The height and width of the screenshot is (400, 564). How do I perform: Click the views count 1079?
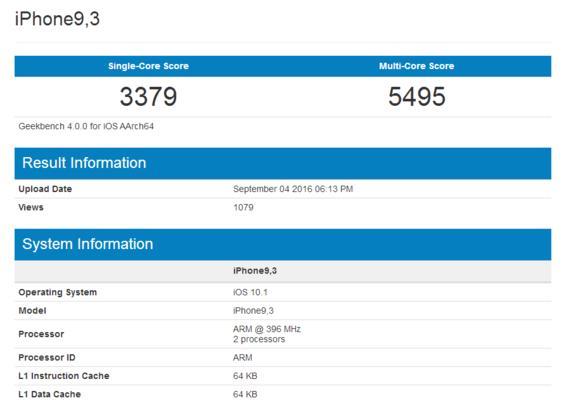[244, 207]
